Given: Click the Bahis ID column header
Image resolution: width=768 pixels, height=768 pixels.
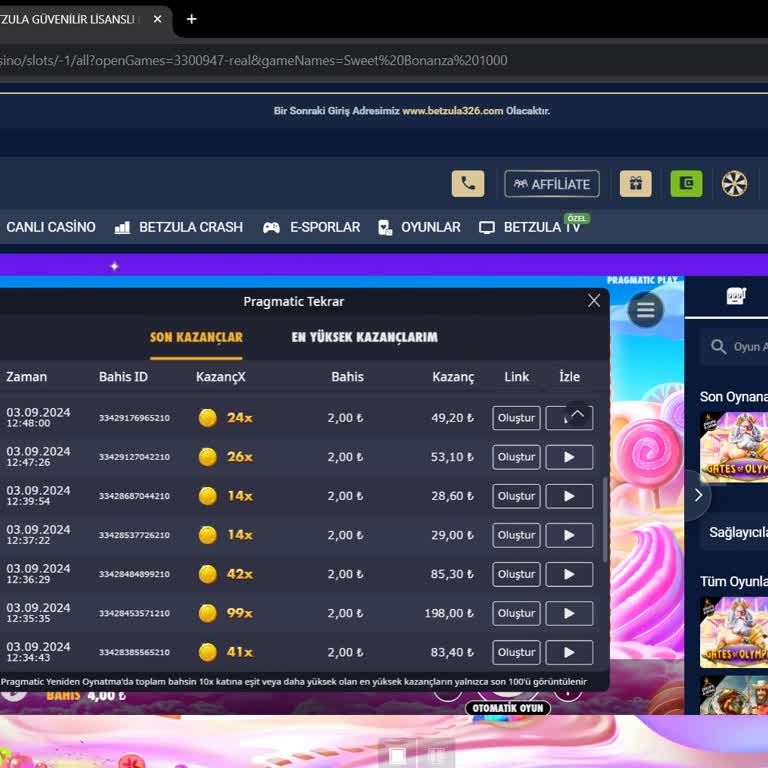Looking at the screenshot, I should click(x=123, y=377).
